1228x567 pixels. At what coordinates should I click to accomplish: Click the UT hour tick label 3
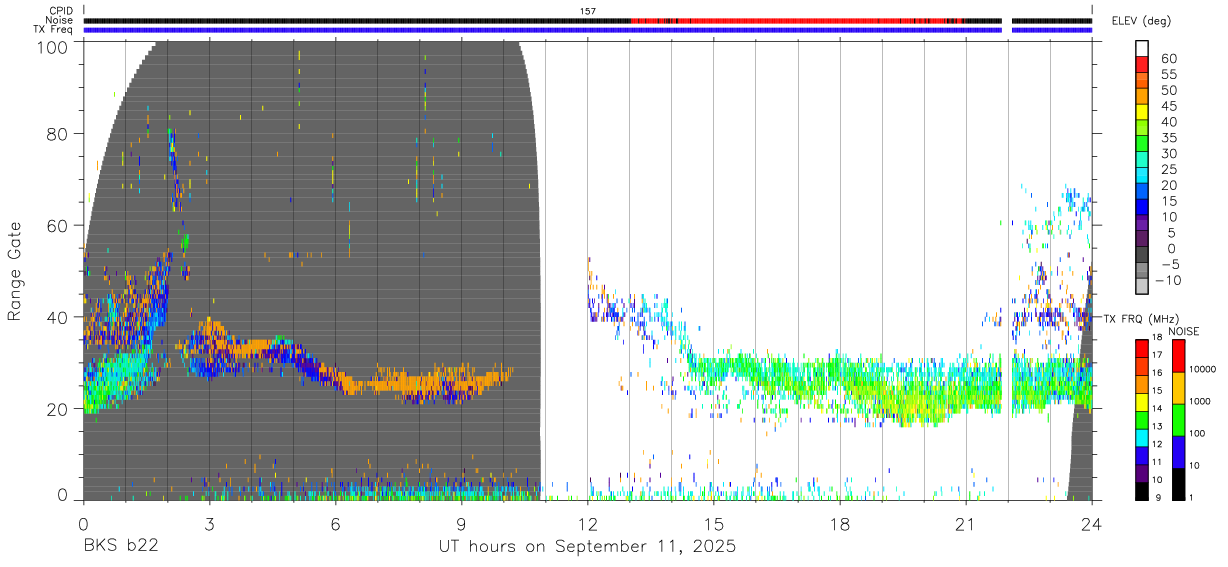209,522
